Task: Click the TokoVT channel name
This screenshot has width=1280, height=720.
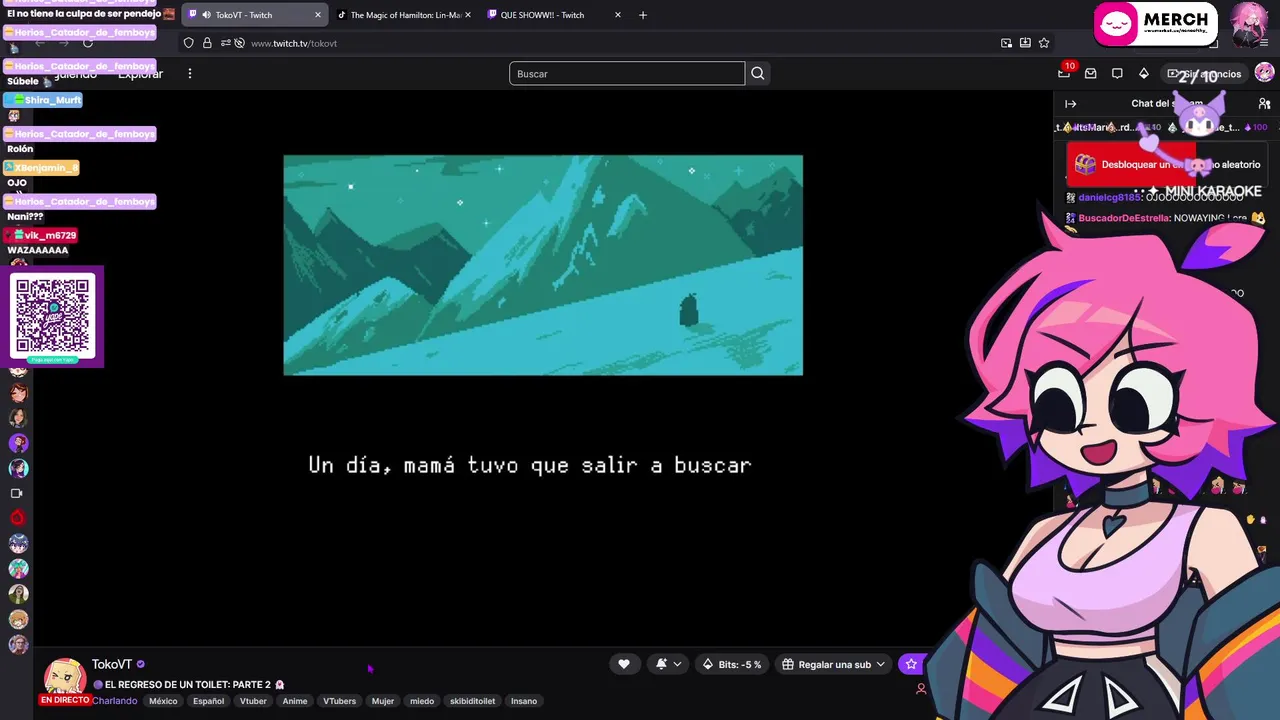Action: pyautogui.click(x=112, y=664)
